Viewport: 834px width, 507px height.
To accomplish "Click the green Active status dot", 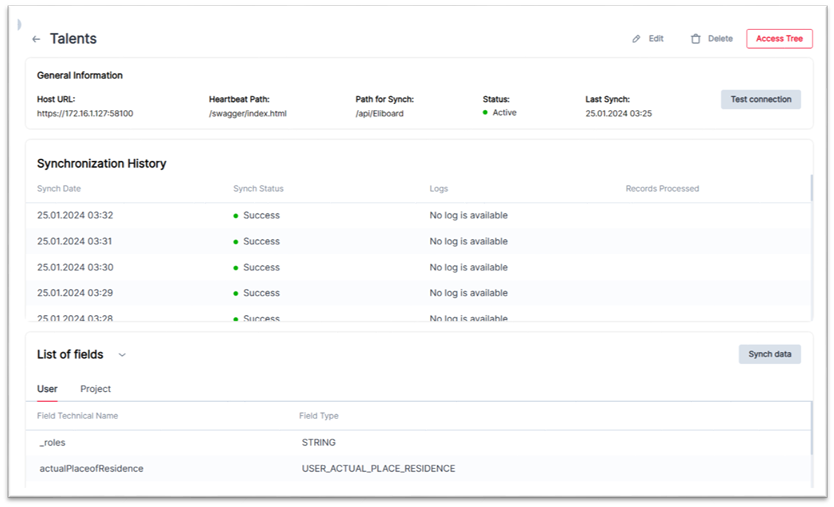I will (x=485, y=113).
